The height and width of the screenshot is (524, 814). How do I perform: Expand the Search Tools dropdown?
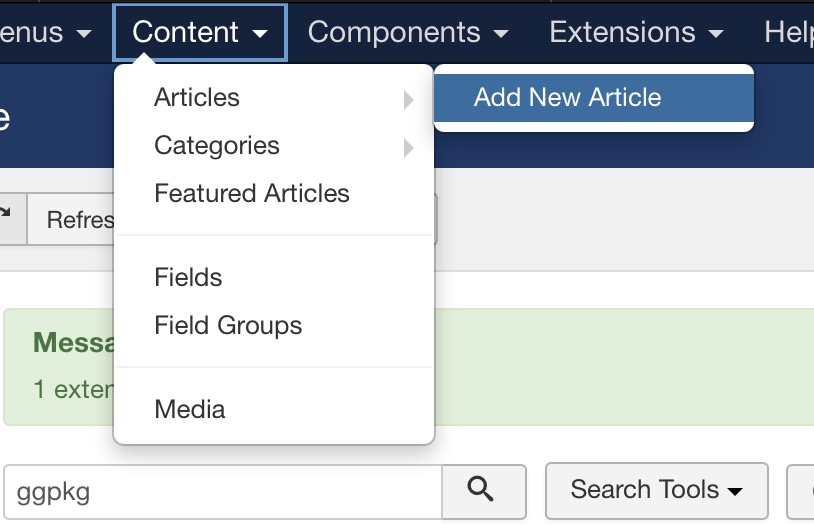[656, 490]
